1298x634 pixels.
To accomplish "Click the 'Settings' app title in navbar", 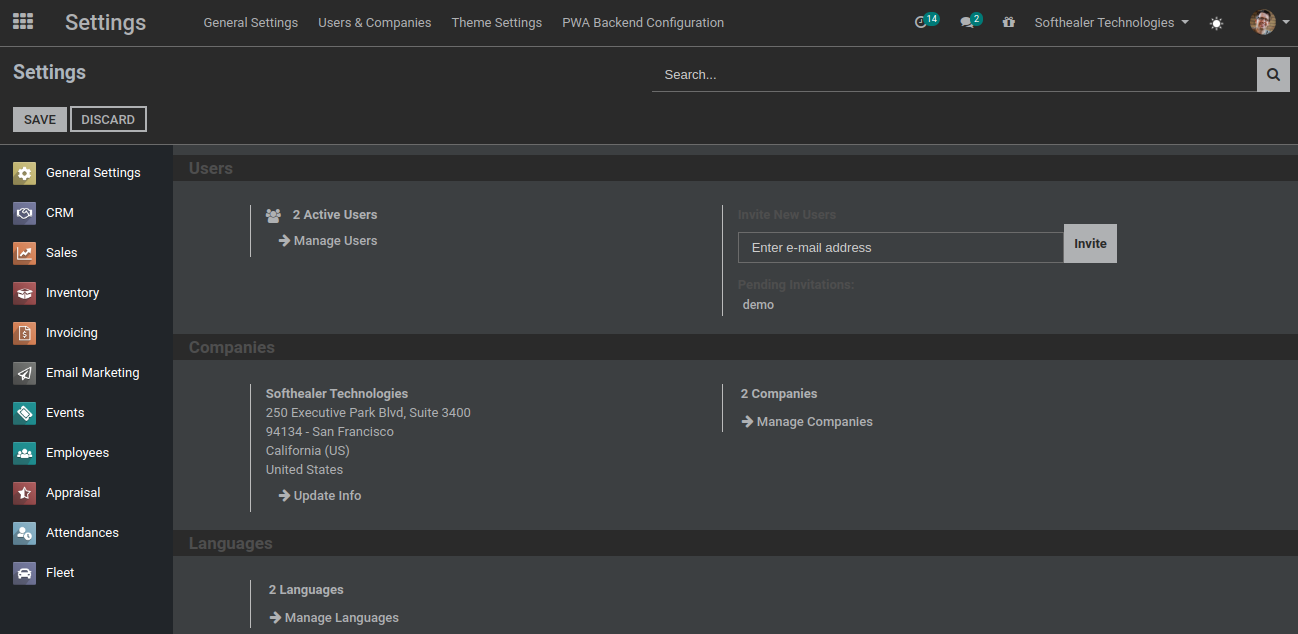I will (x=105, y=22).
